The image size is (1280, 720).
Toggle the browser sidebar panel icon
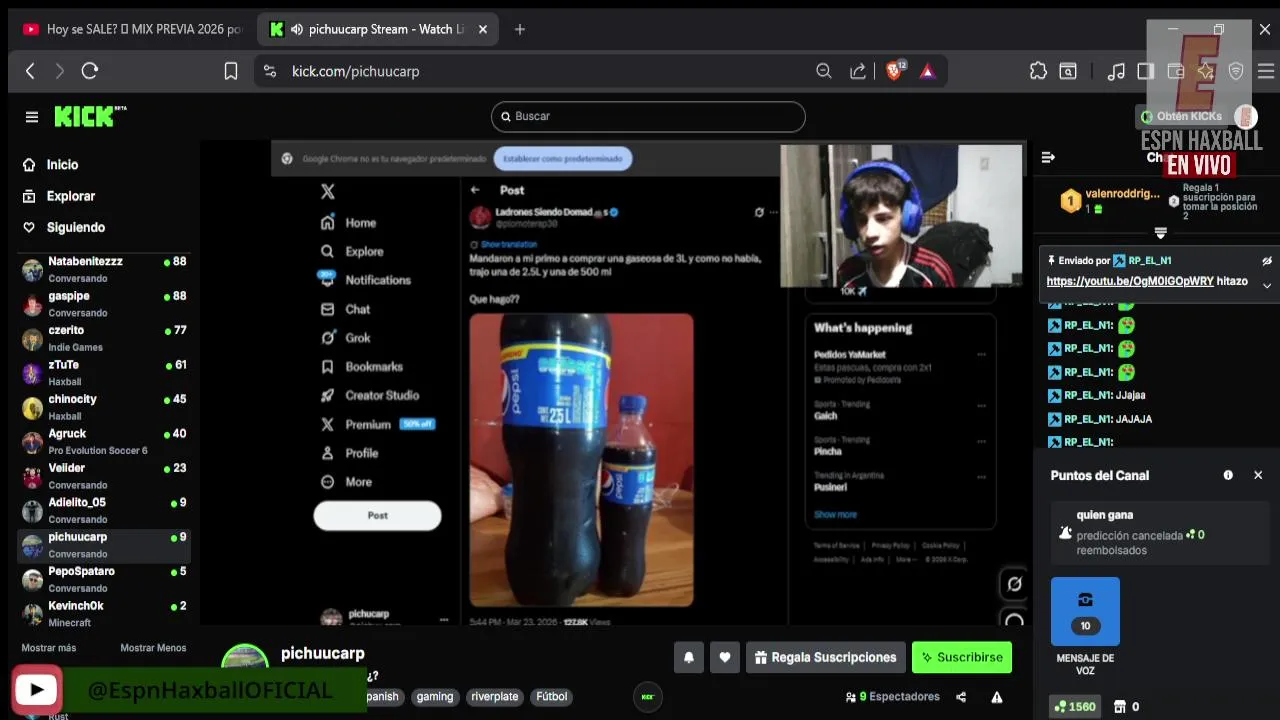(1146, 71)
